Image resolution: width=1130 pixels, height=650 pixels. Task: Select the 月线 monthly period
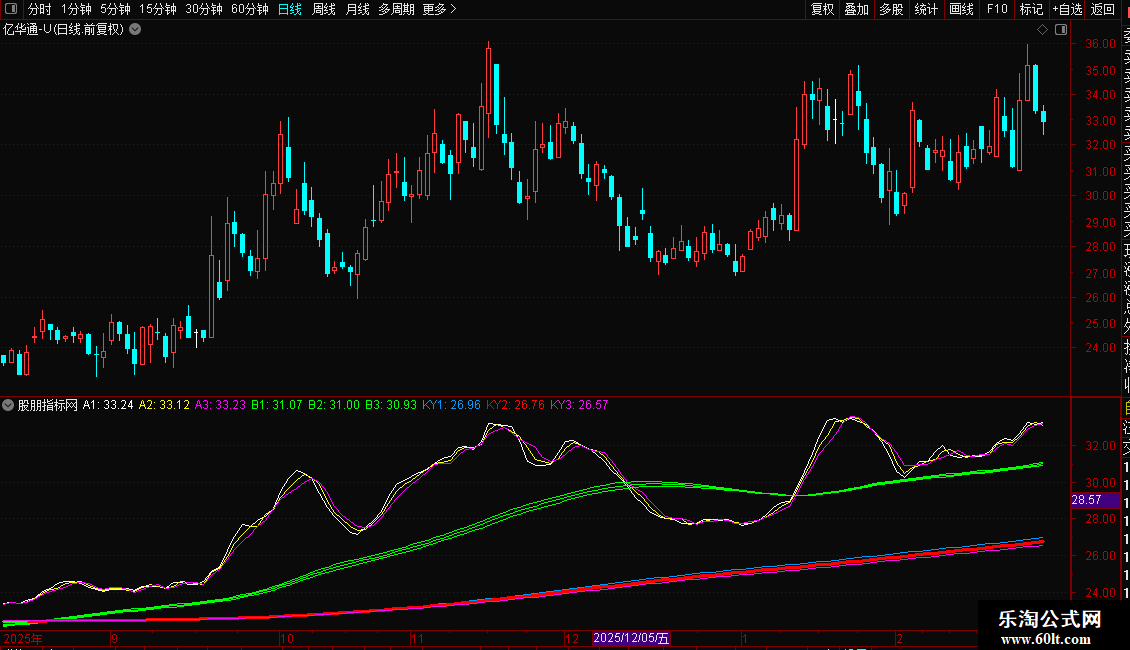[x=357, y=10]
